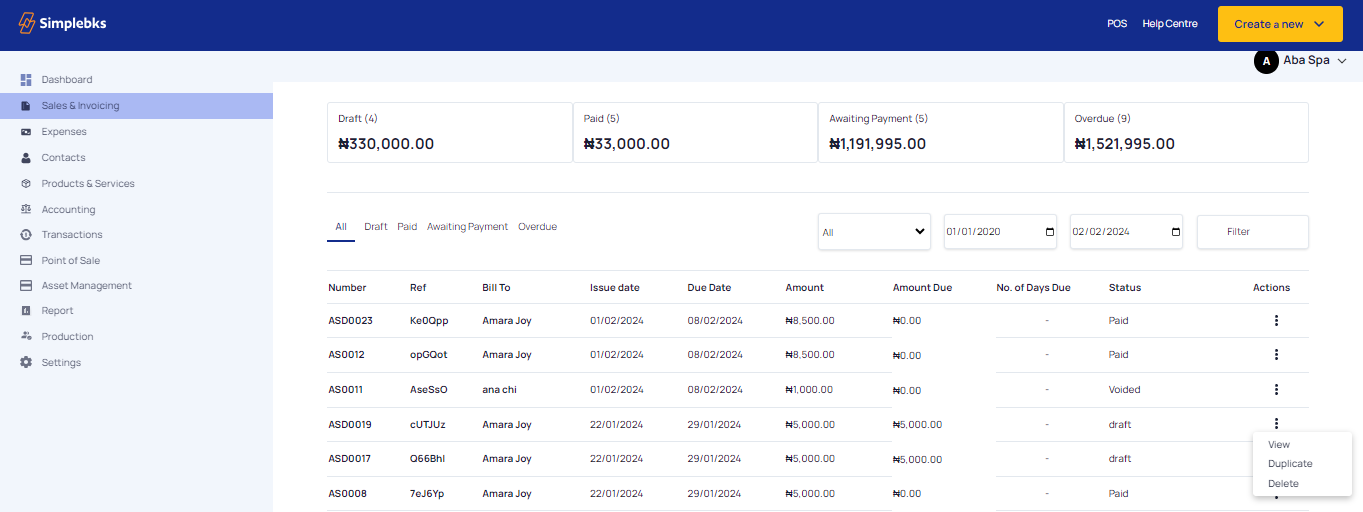Open calendar picker on end date 02/02/2024

pyautogui.click(x=1175, y=232)
